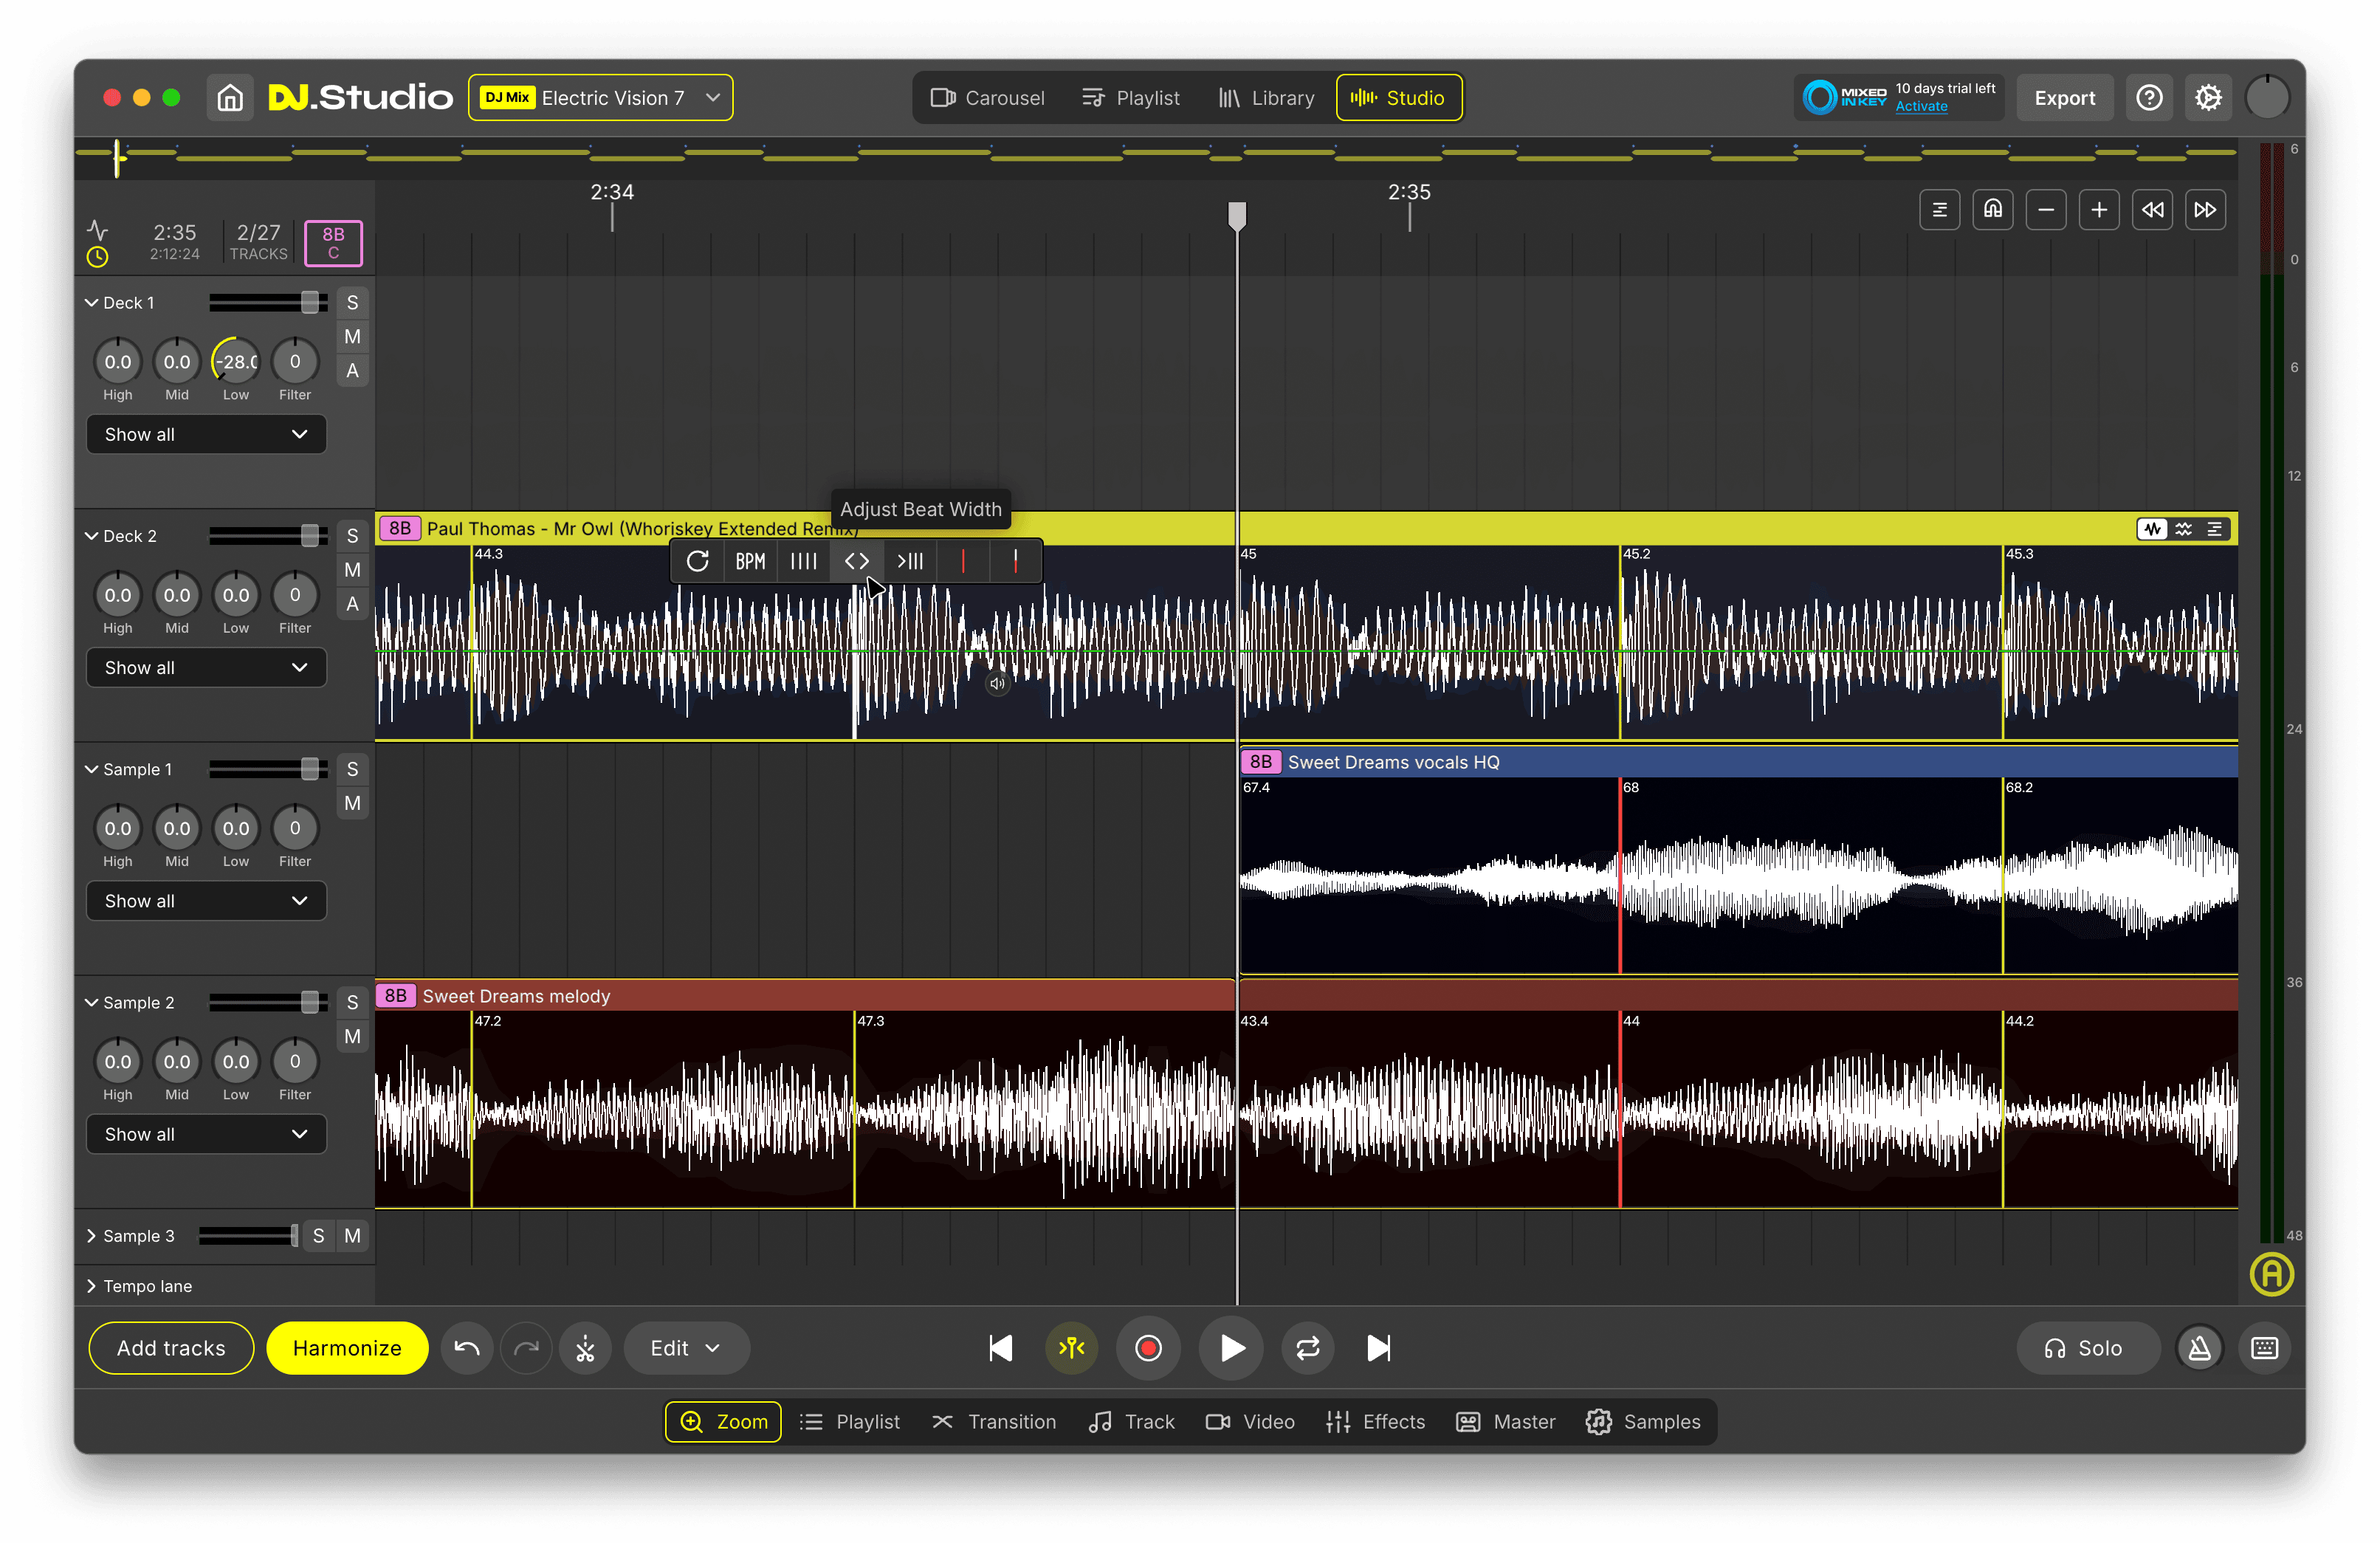
Task: Click the Add tracks button
Action: (x=171, y=1348)
